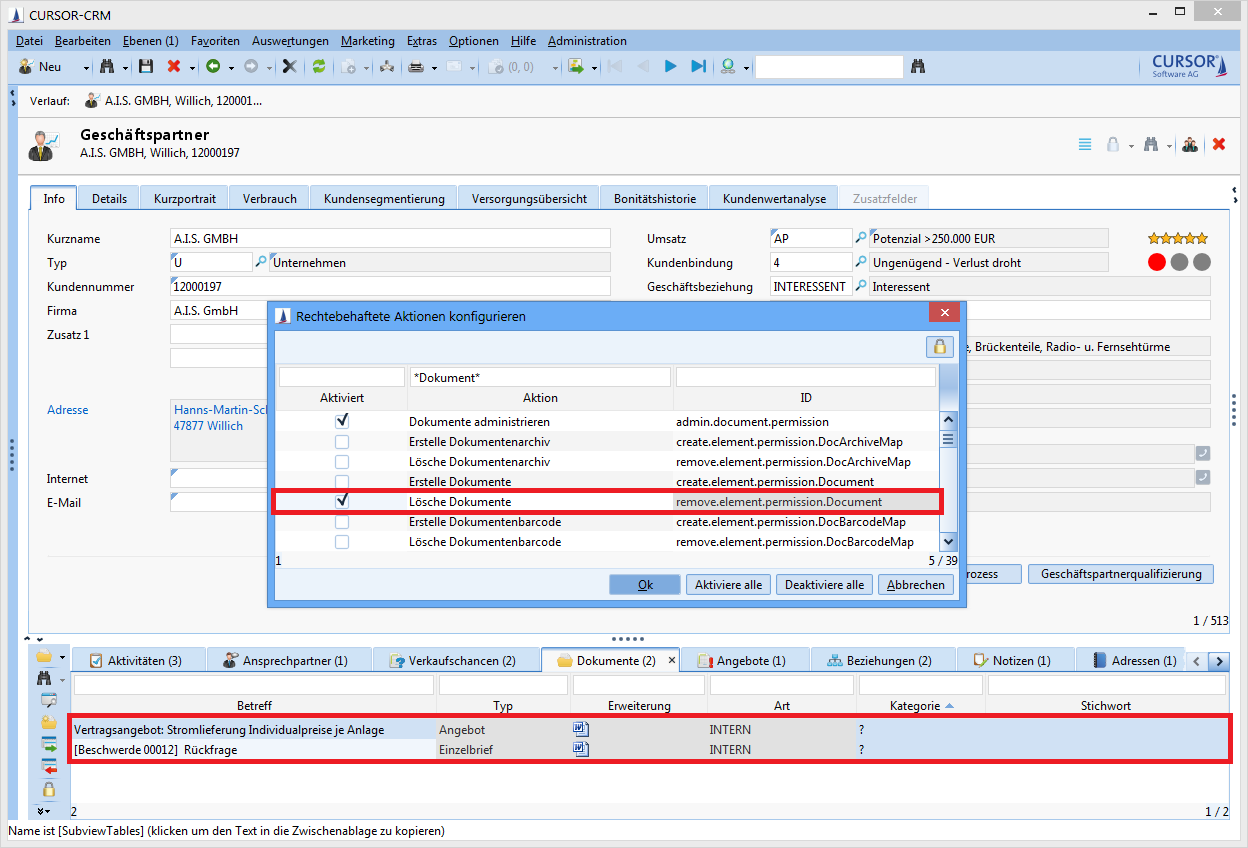Tick the 'Erstelle Dokumentenbarcode' checkbox
The image size is (1248, 848).
coord(342,522)
